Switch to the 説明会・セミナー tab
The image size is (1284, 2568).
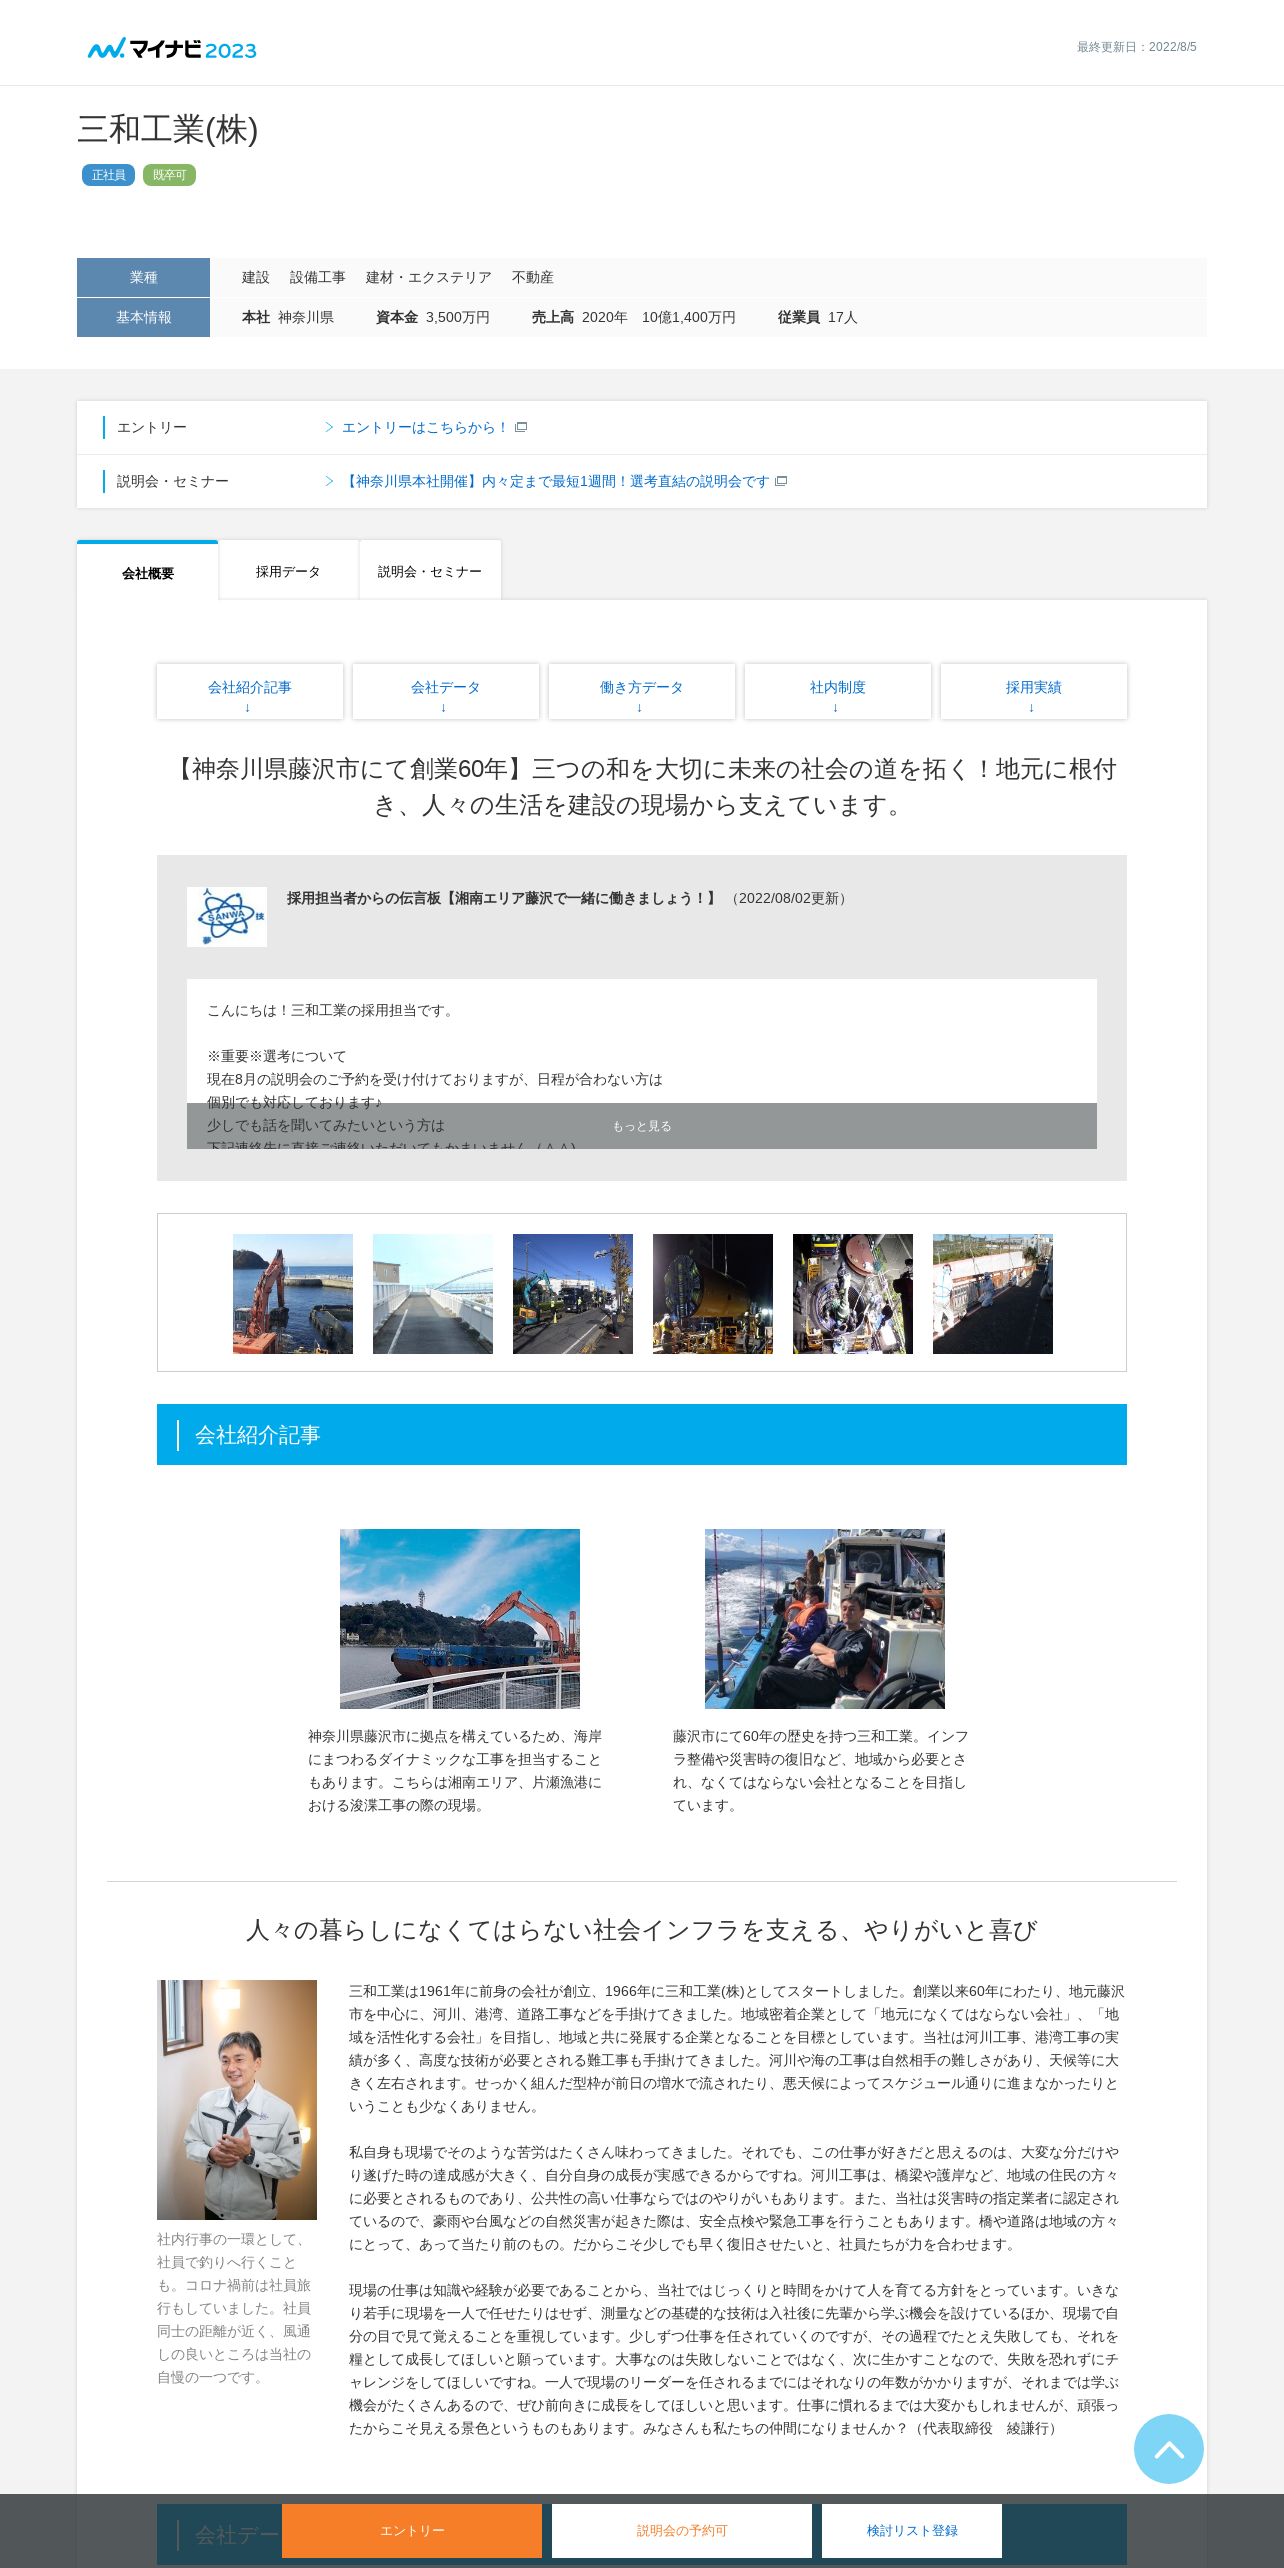click(430, 571)
